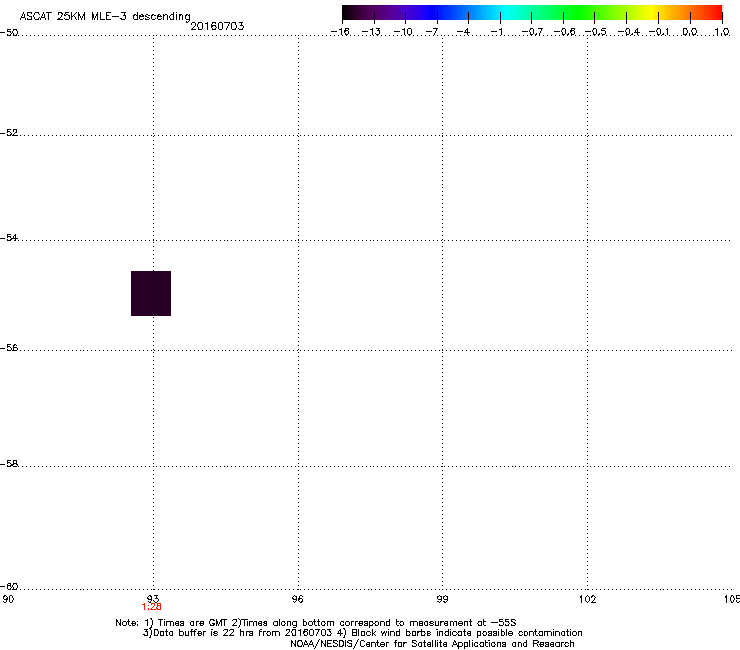This screenshot has width=740, height=650.
Task: Click the 'Times are GMT' note line
Action: pos(316,623)
